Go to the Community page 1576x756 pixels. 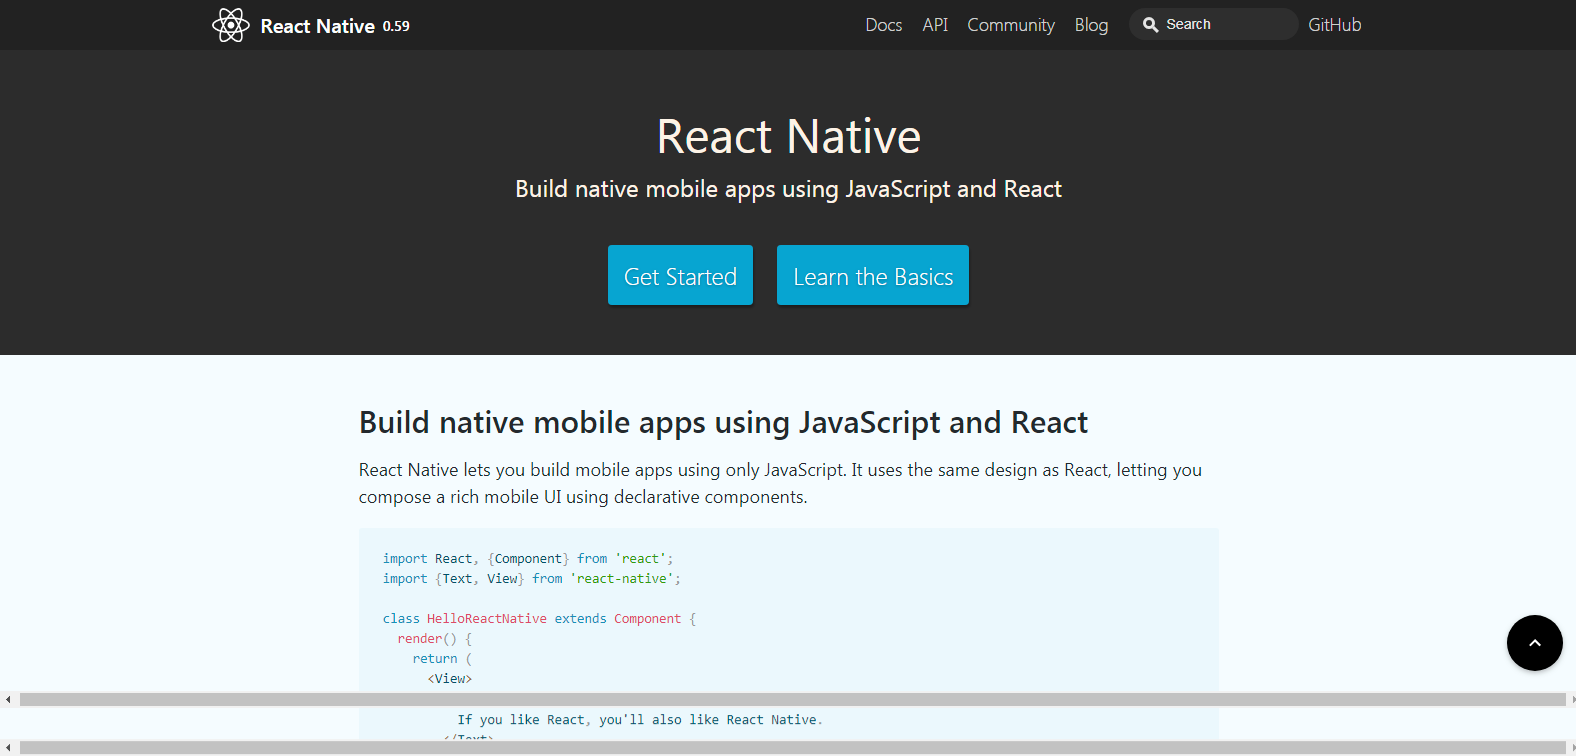[1011, 25]
